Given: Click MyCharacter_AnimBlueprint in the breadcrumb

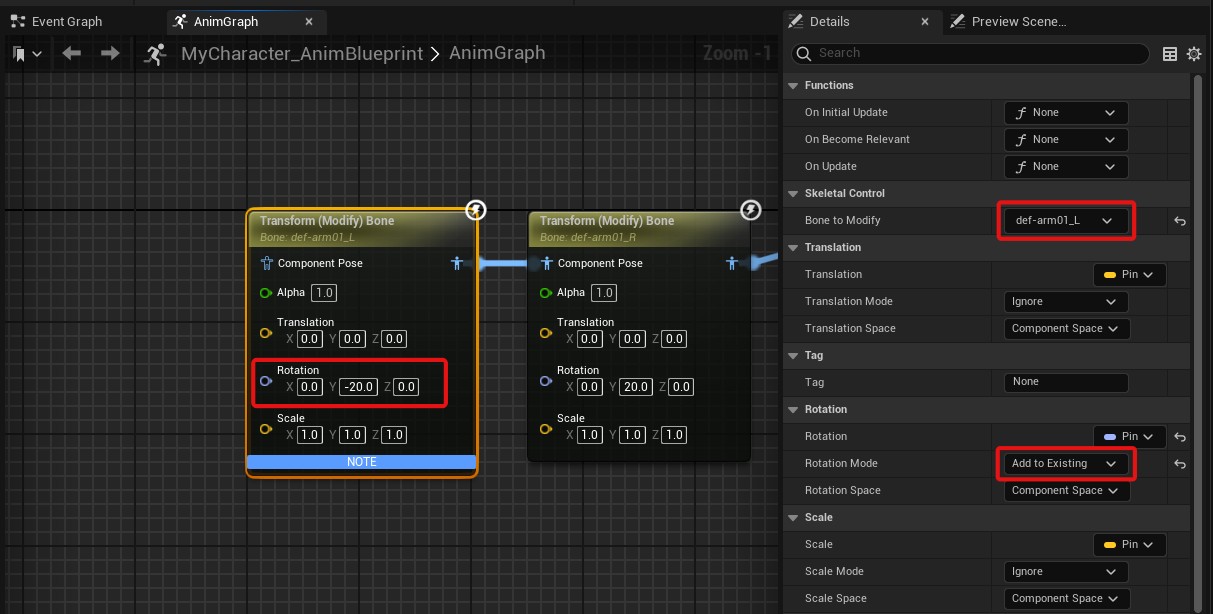Looking at the screenshot, I should 301,54.
